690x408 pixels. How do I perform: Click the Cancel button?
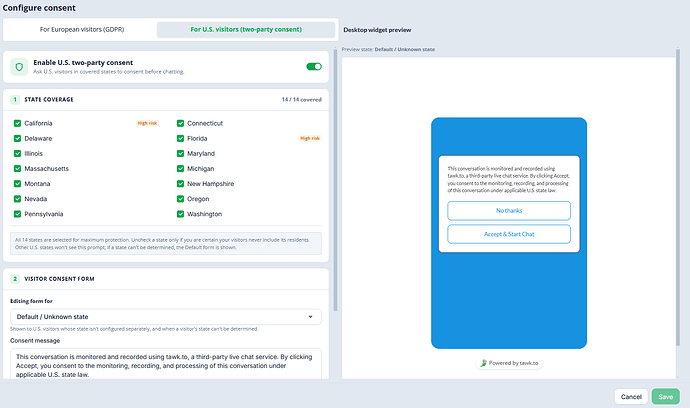click(x=631, y=397)
